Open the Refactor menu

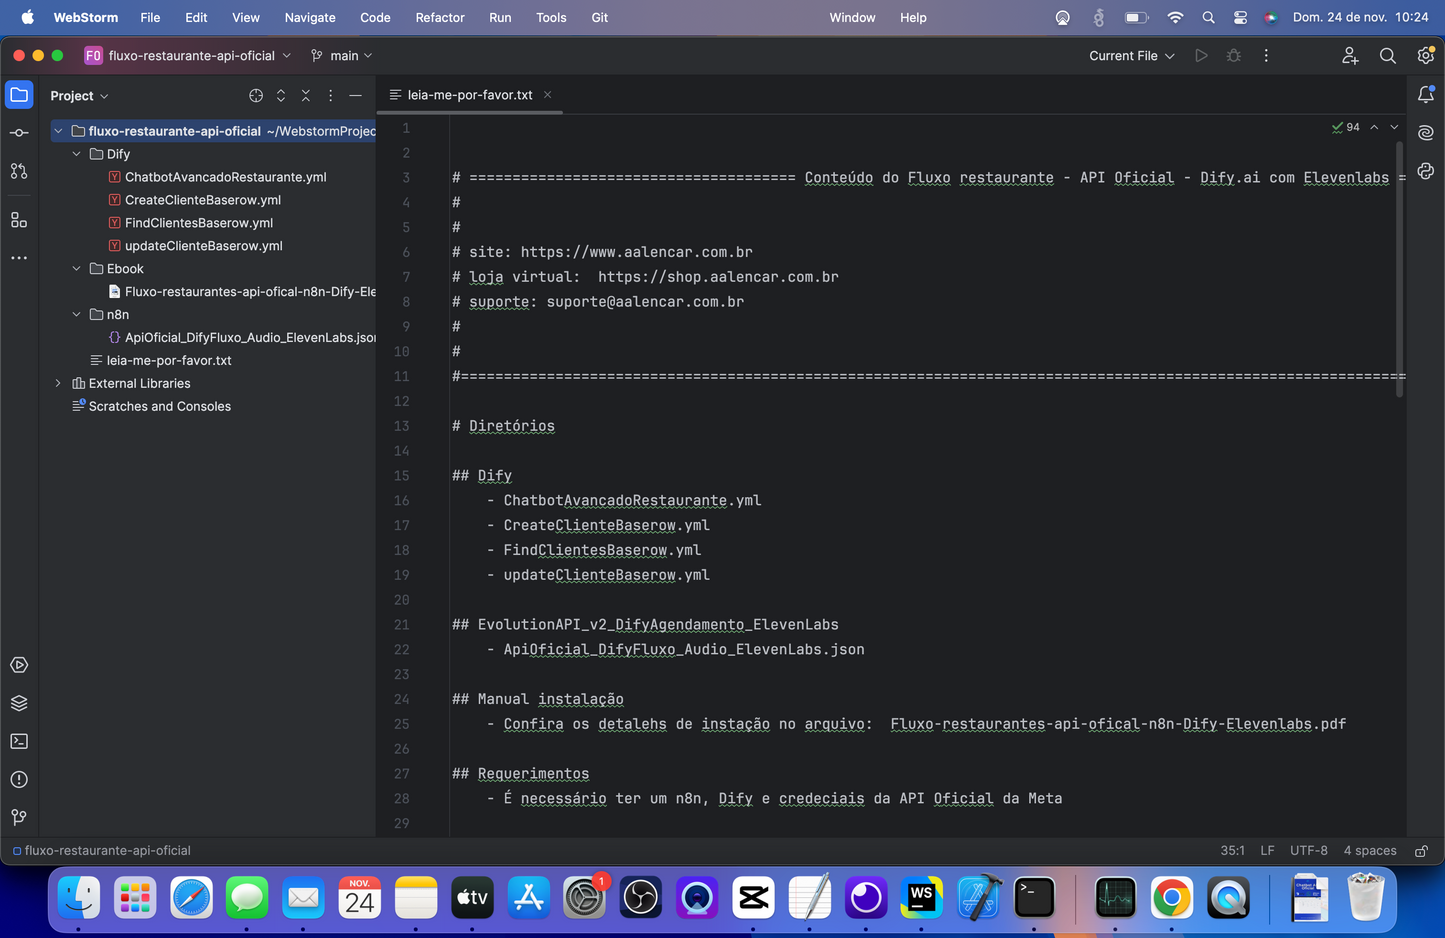(x=440, y=17)
